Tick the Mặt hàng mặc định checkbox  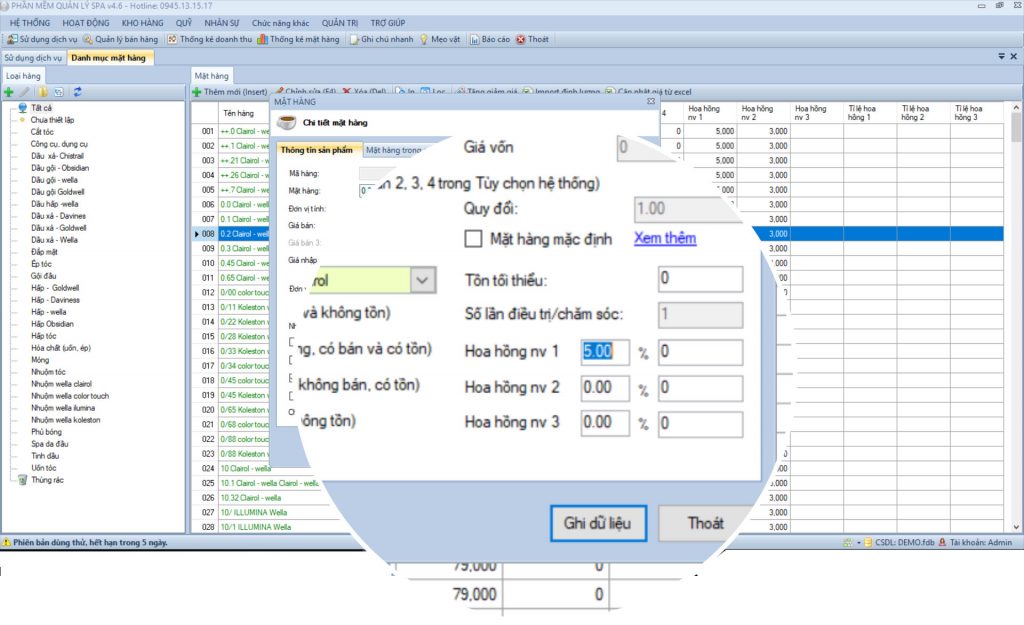click(474, 240)
